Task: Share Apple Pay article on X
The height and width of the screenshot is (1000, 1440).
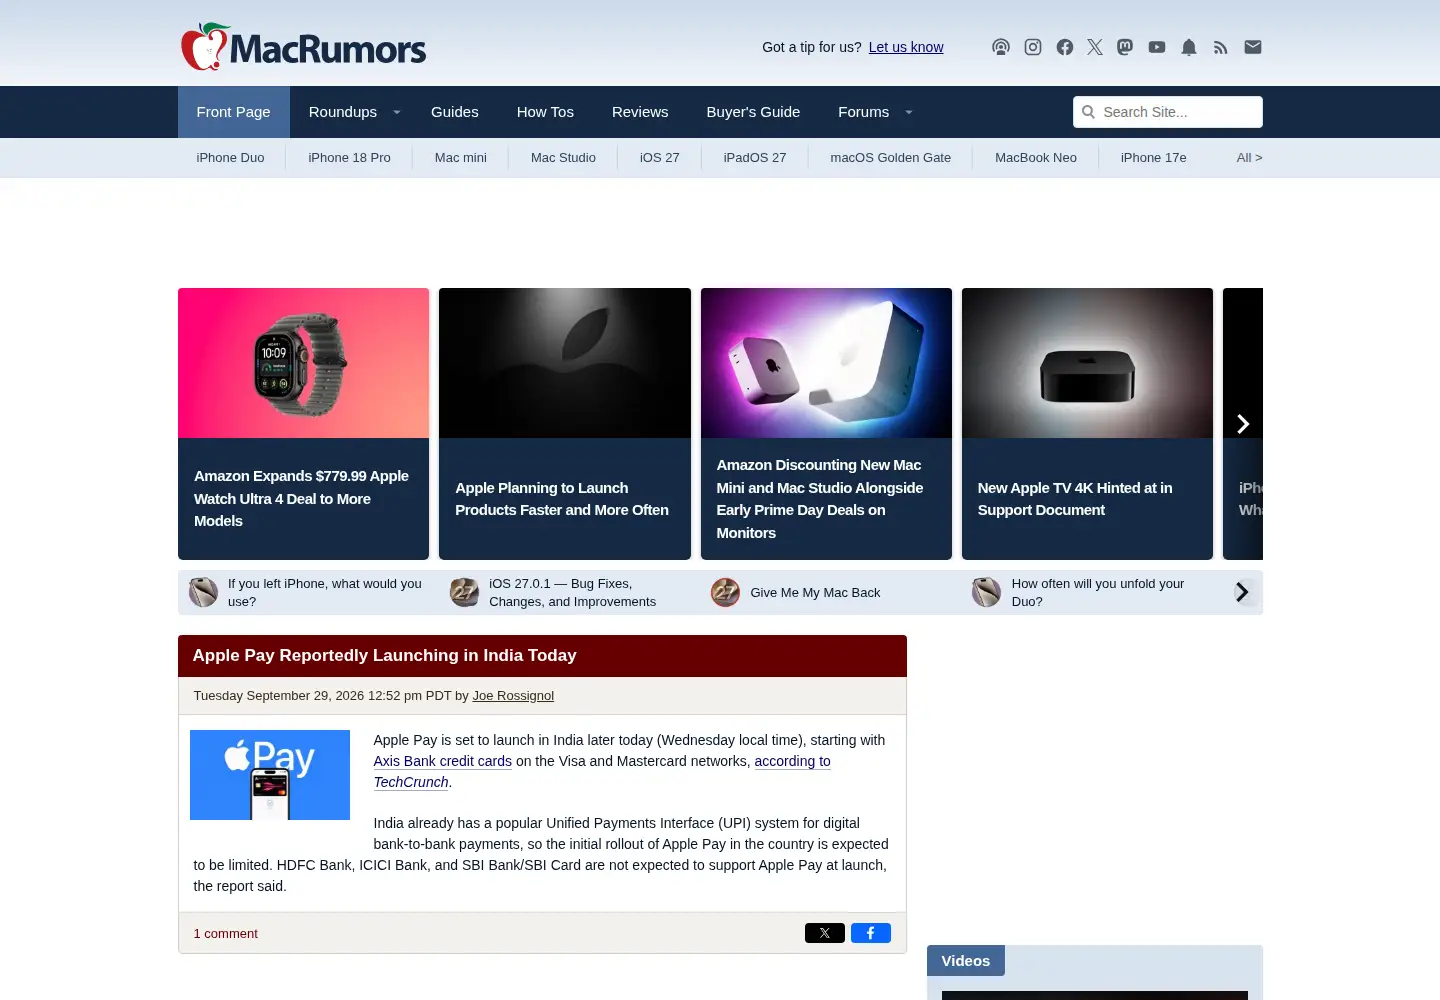Action: pyautogui.click(x=825, y=933)
